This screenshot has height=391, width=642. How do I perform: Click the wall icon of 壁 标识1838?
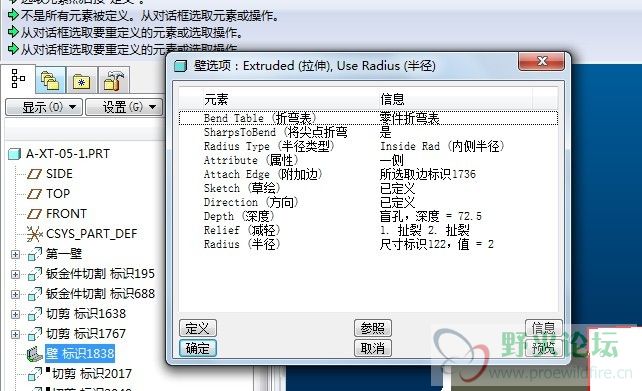click(x=35, y=355)
